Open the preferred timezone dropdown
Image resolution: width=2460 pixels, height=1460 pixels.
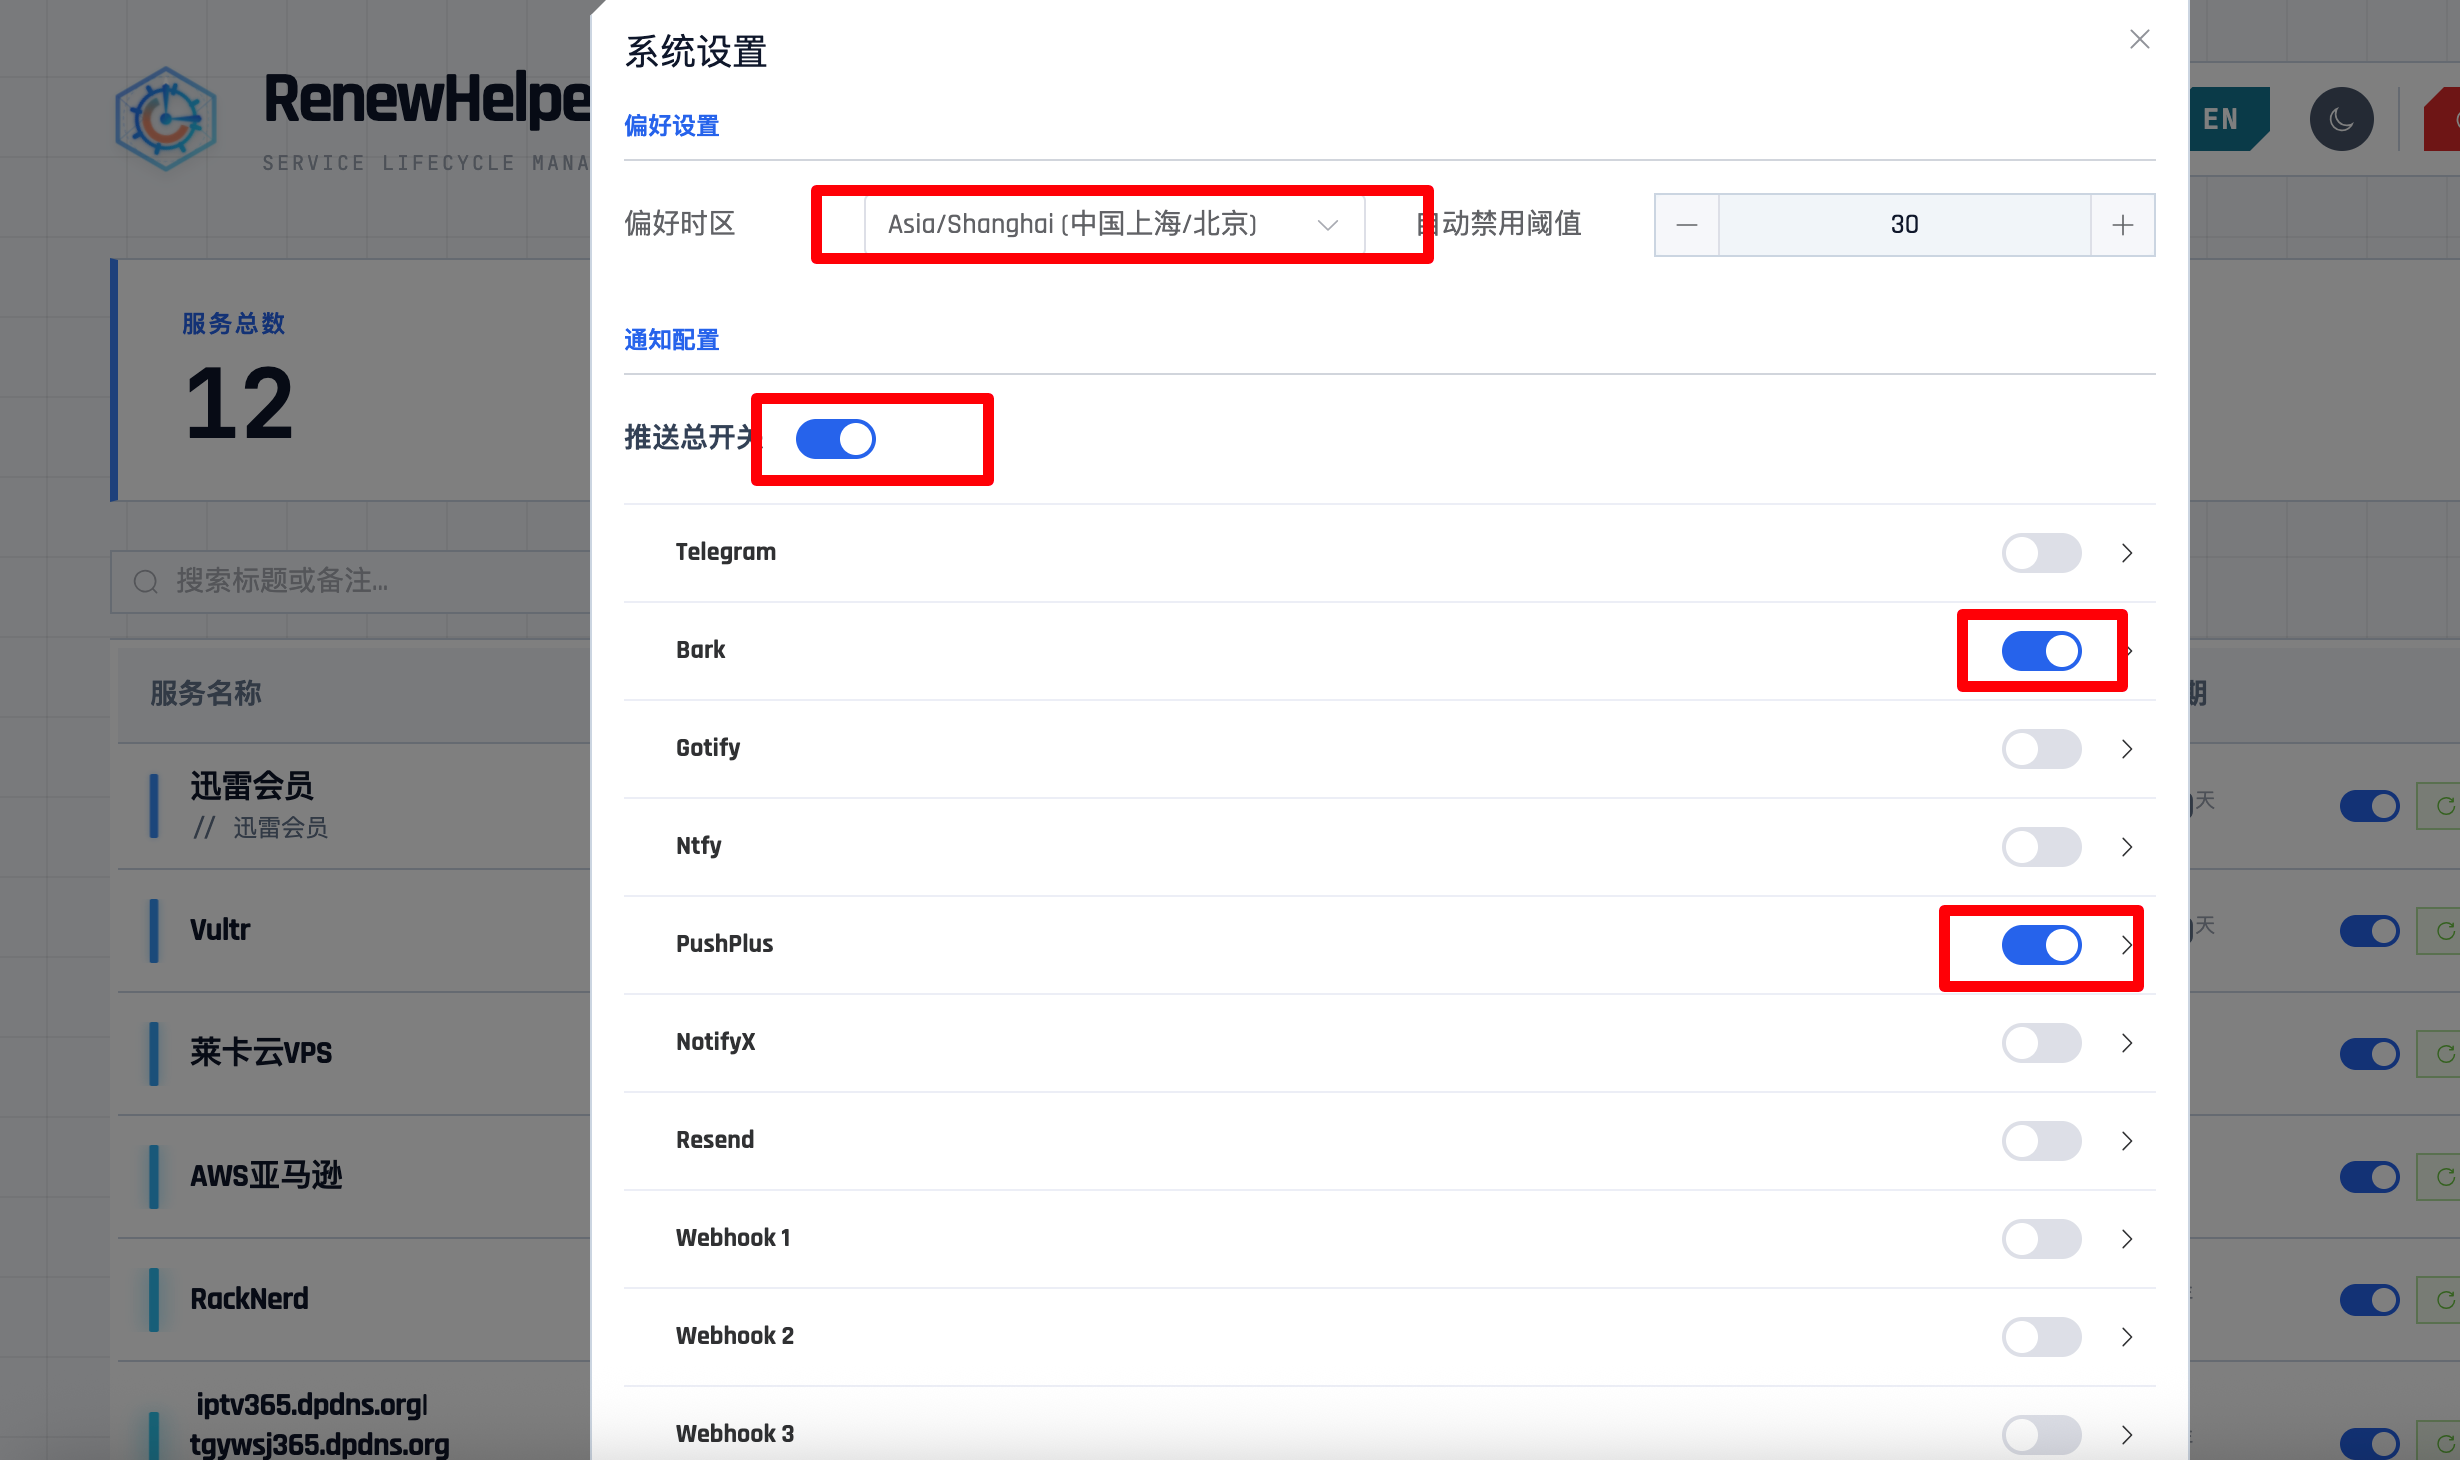(1113, 224)
